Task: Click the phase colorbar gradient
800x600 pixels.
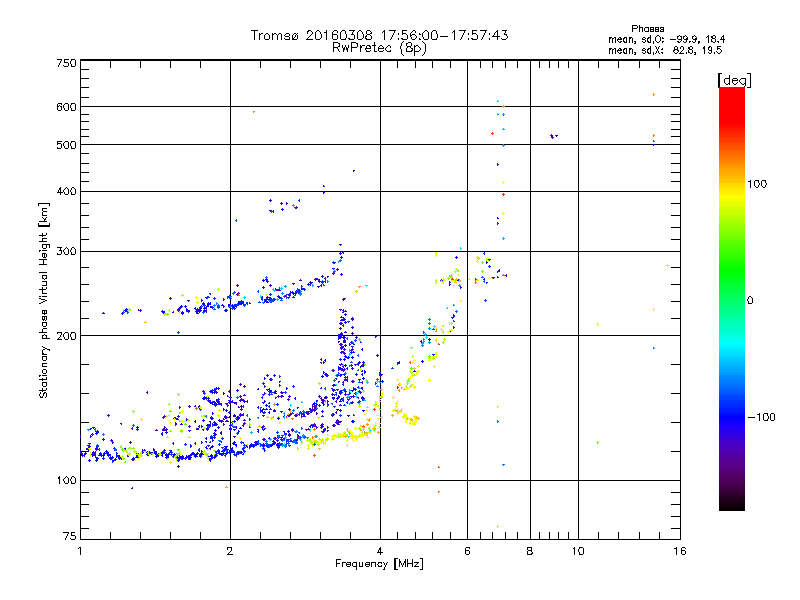Action: coord(732,299)
